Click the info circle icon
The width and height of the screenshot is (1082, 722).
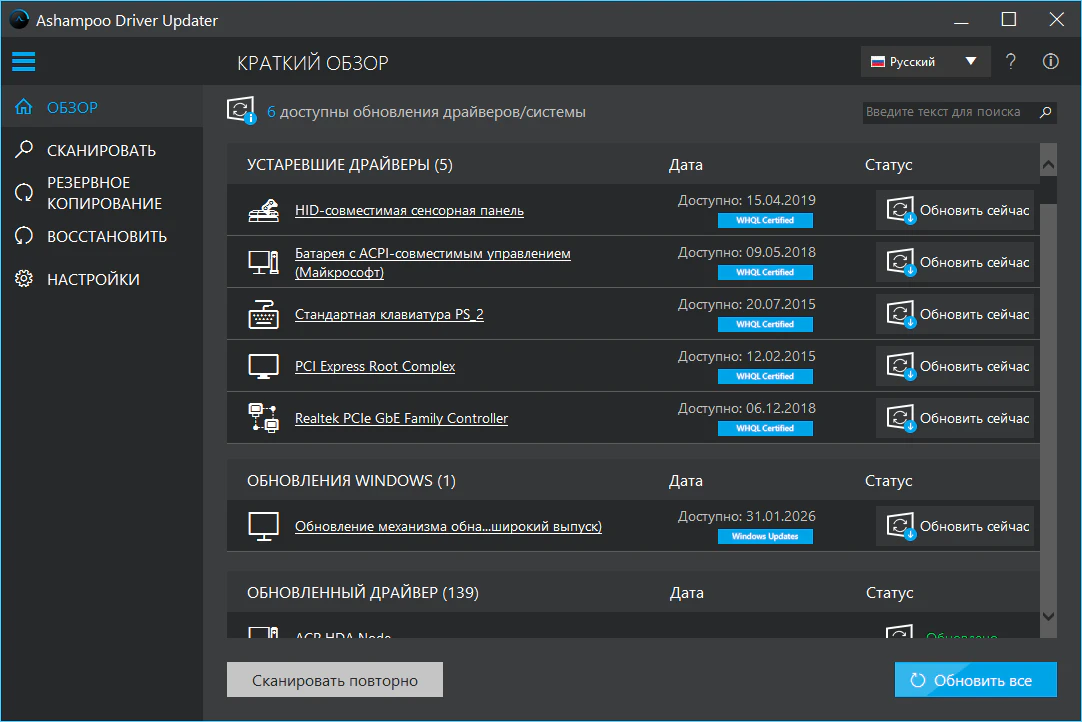tap(1050, 62)
